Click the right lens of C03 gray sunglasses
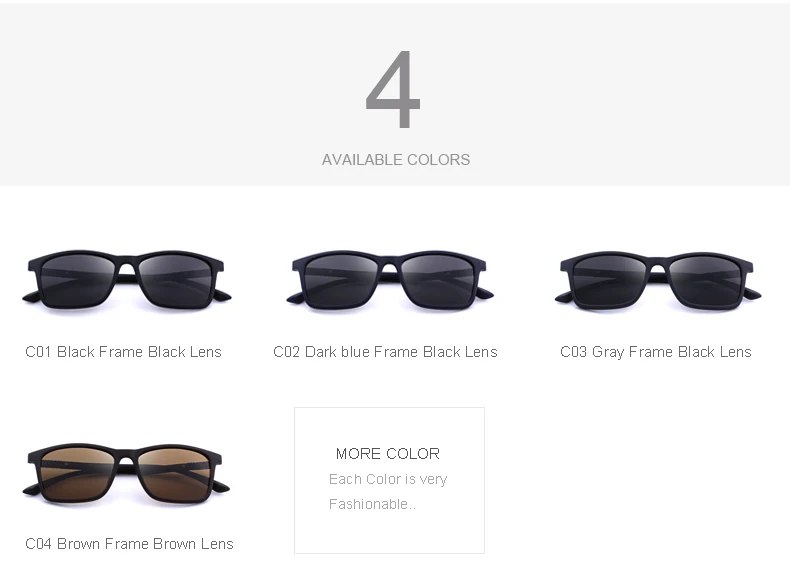 (x=706, y=281)
